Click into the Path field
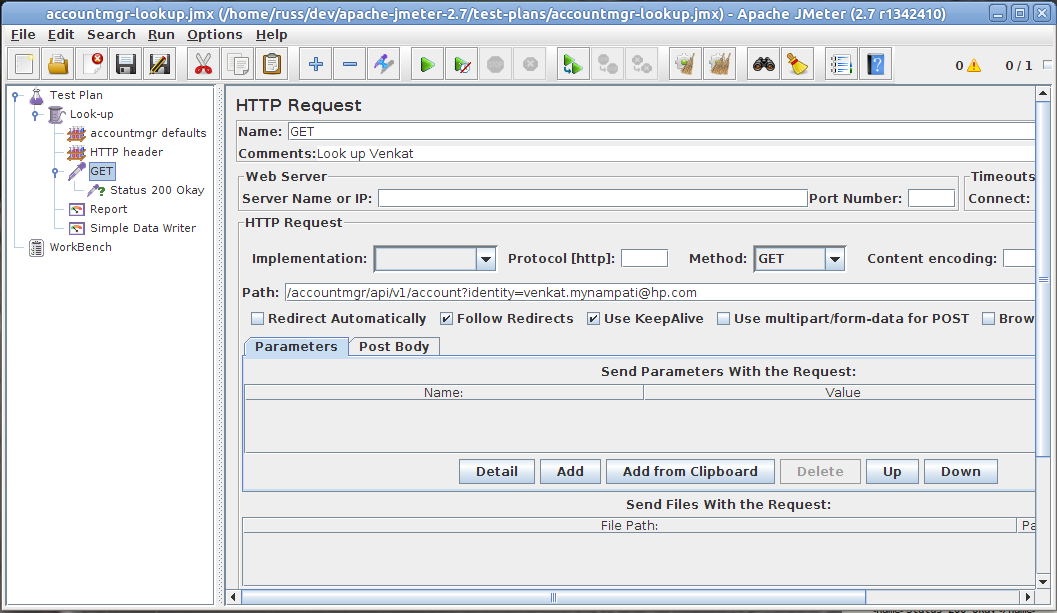 click(x=660, y=293)
